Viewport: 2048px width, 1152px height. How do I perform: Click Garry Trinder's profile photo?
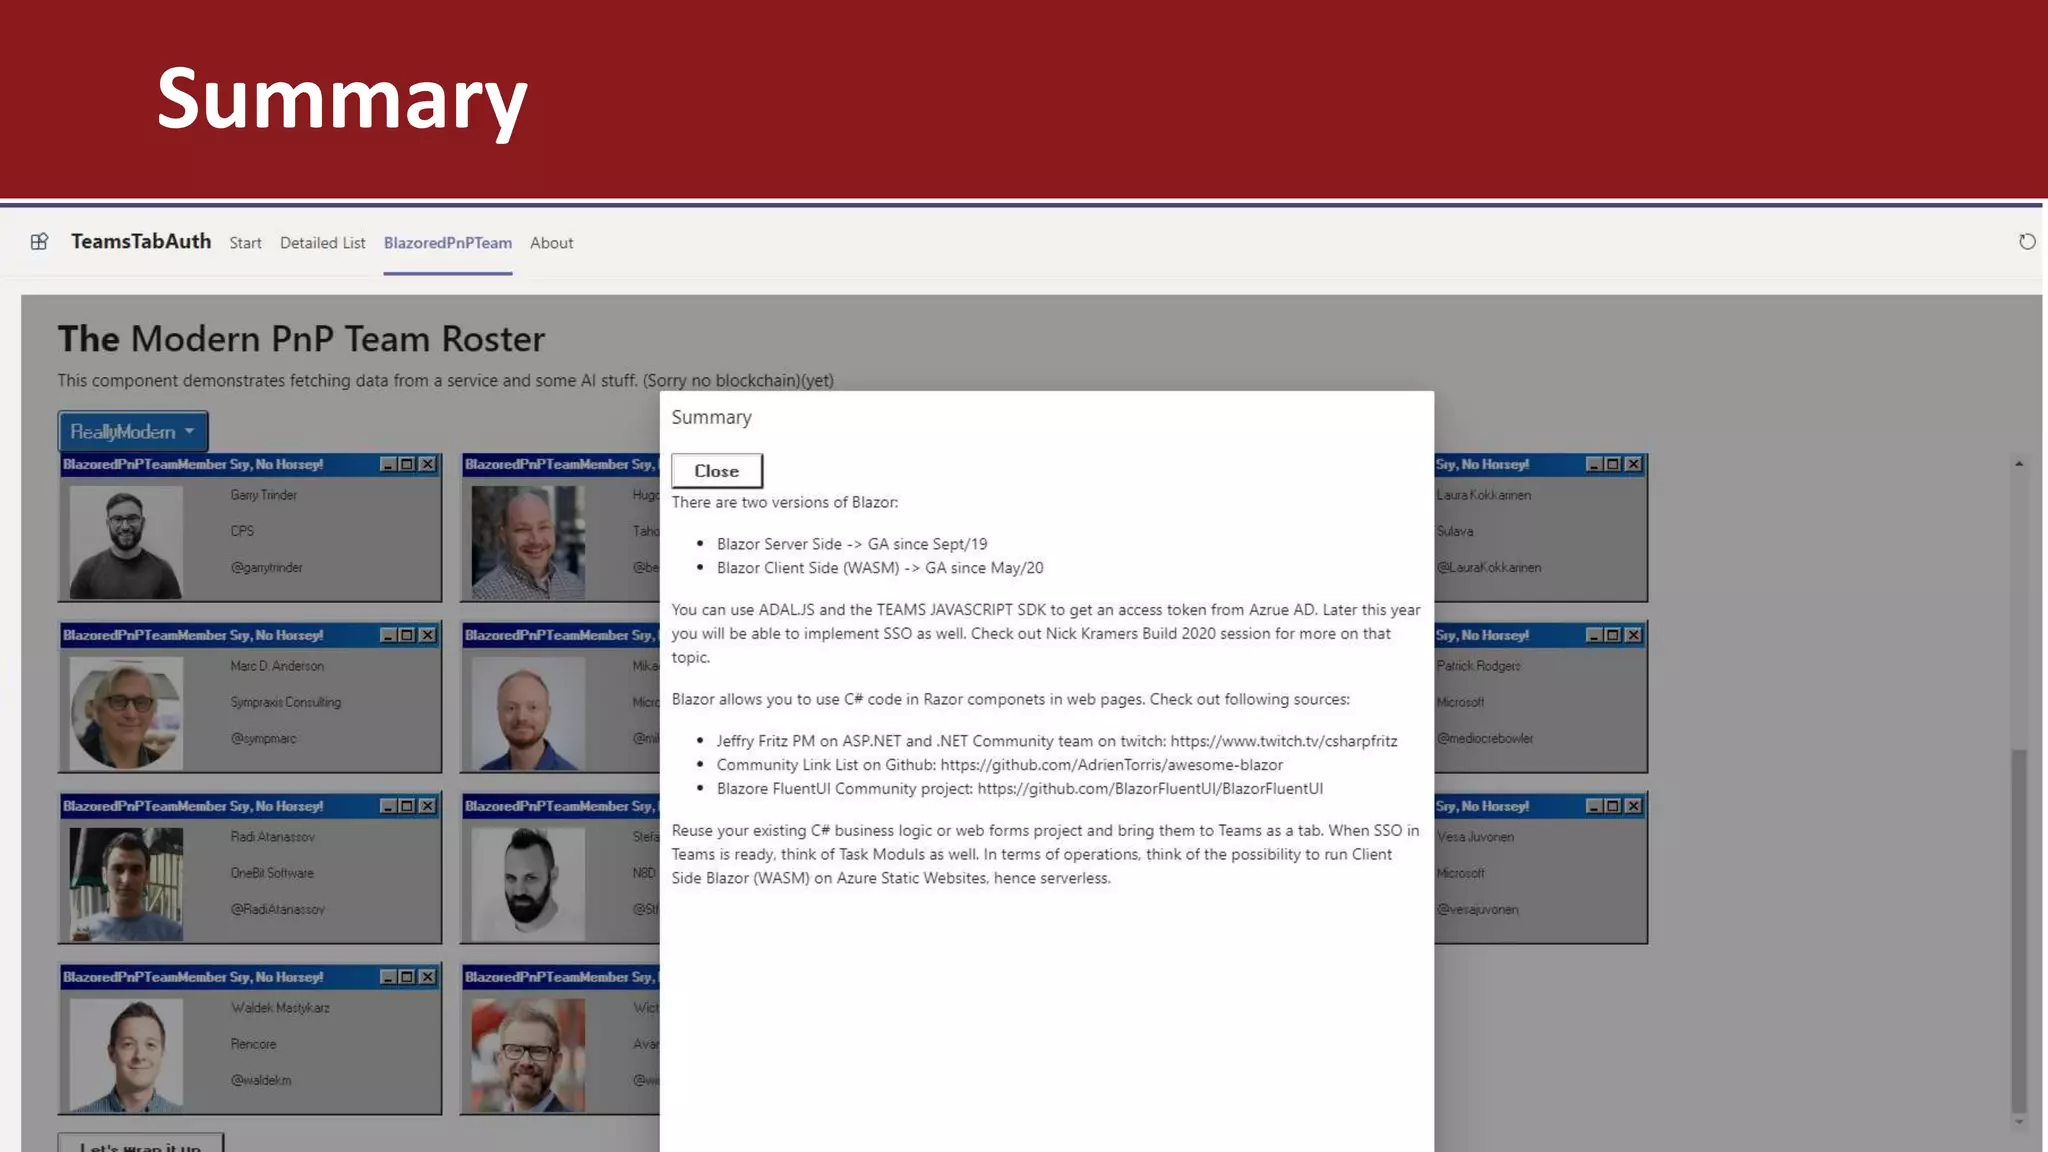point(126,542)
